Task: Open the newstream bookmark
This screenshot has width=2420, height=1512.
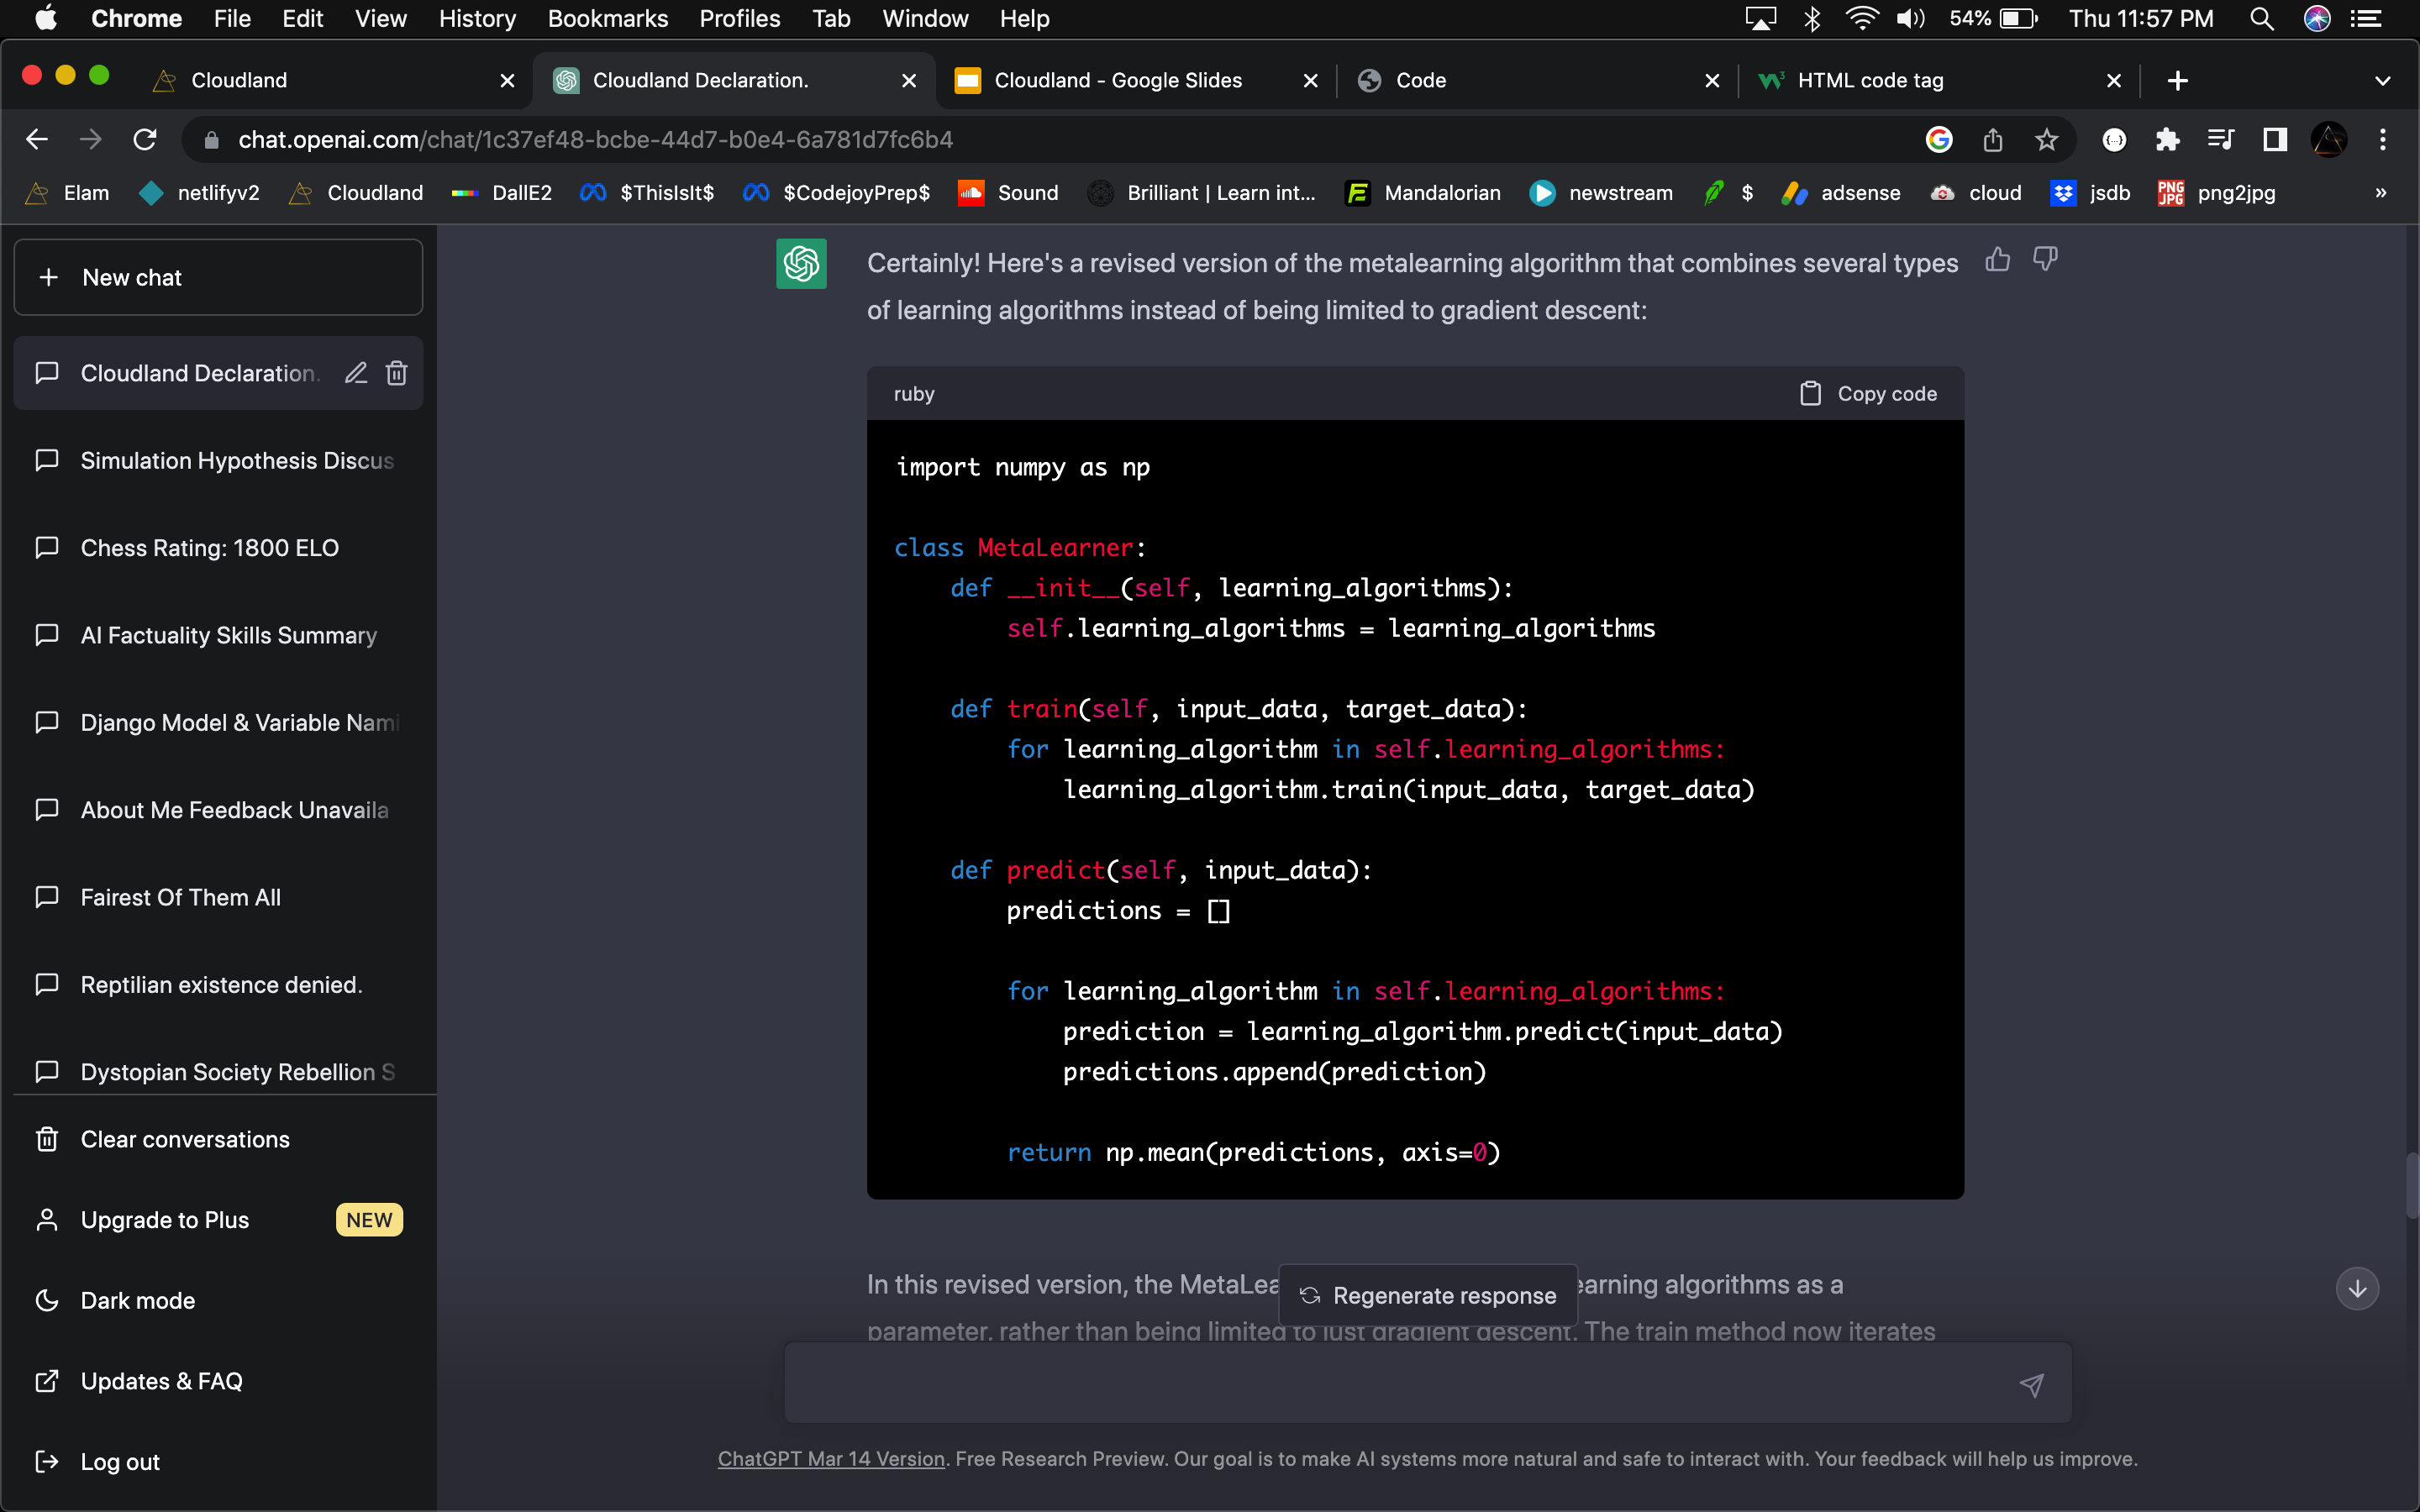Action: 1601,193
